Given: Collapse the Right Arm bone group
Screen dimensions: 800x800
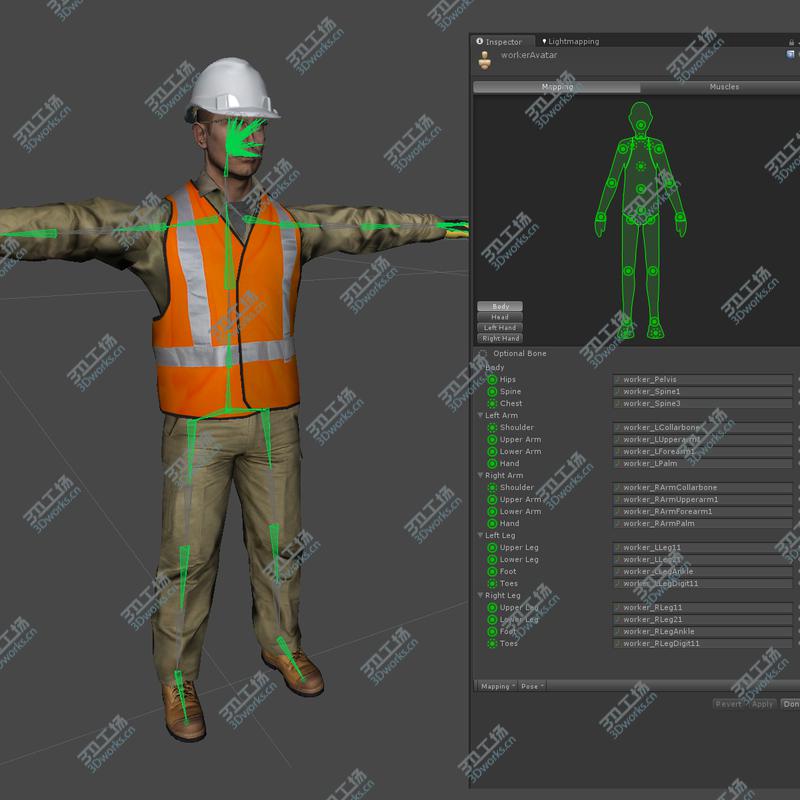Looking at the screenshot, I should [481, 475].
